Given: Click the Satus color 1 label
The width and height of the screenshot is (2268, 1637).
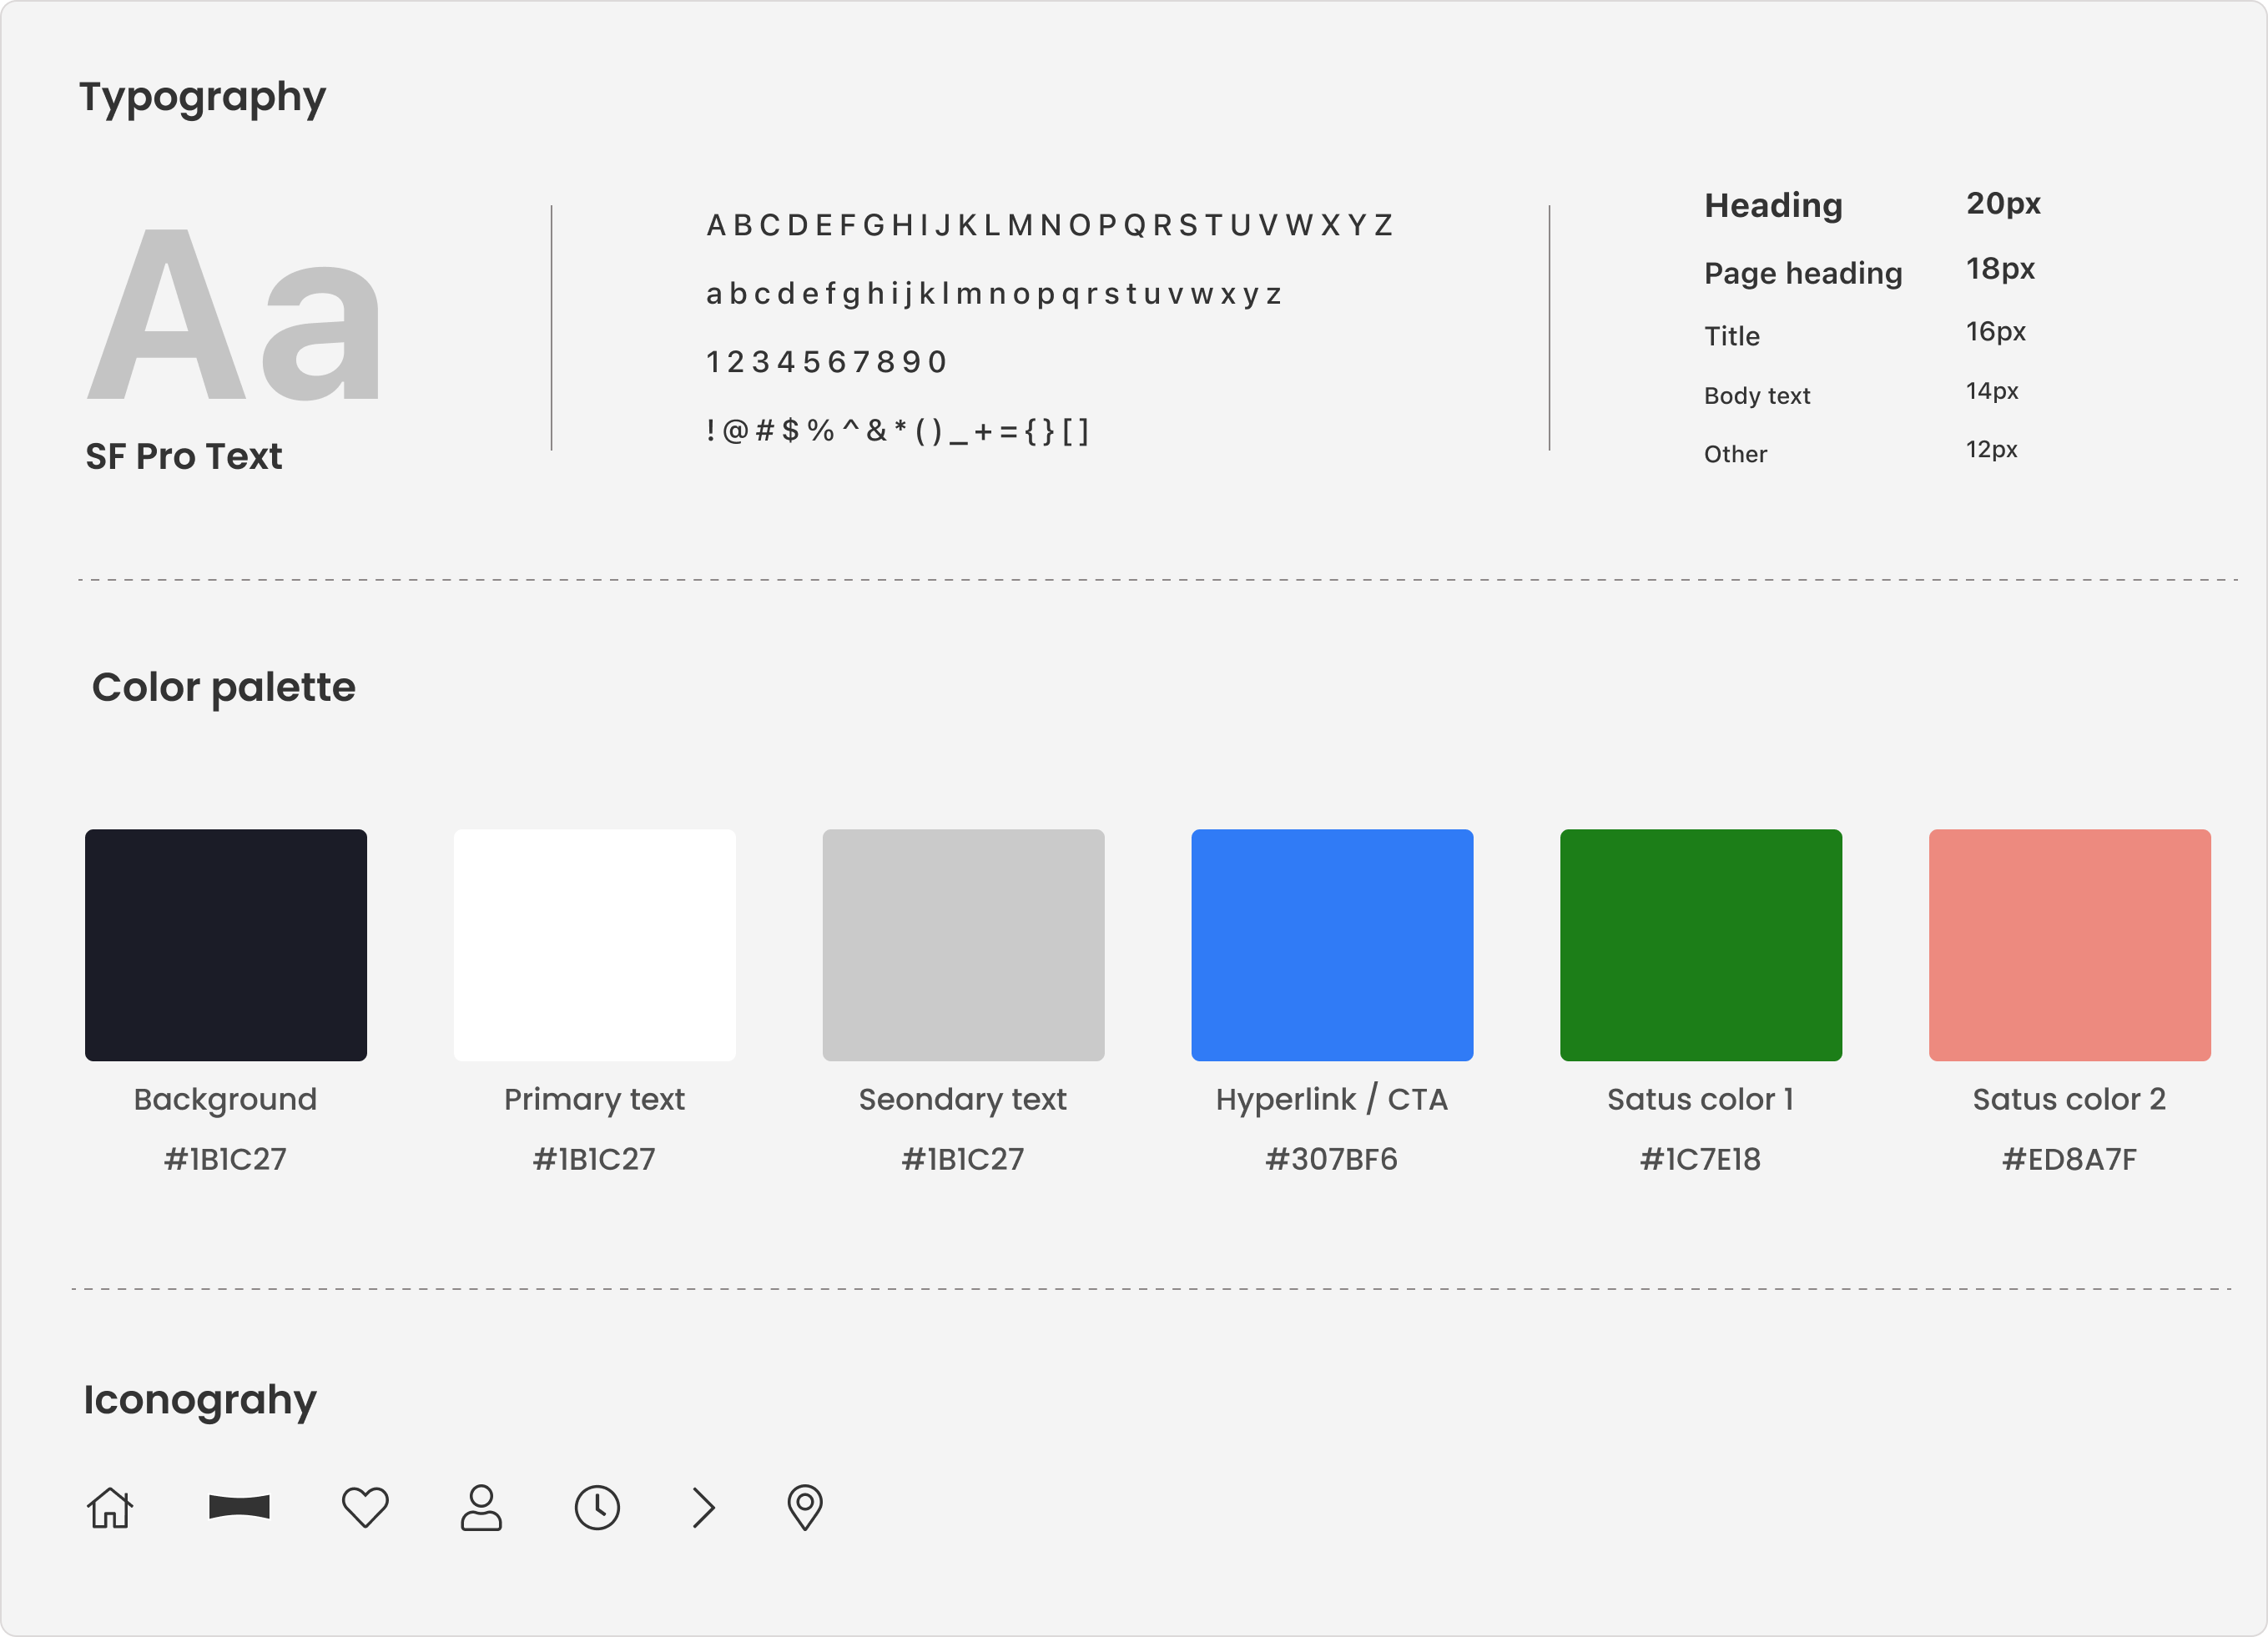Looking at the screenshot, I should [x=1701, y=1099].
